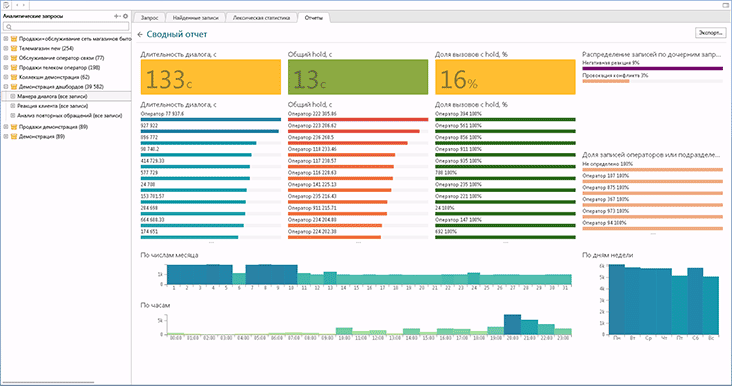The width and height of the screenshot is (732, 386).
Task: Click the Оператор 77 937.6 row
Action: (211, 116)
